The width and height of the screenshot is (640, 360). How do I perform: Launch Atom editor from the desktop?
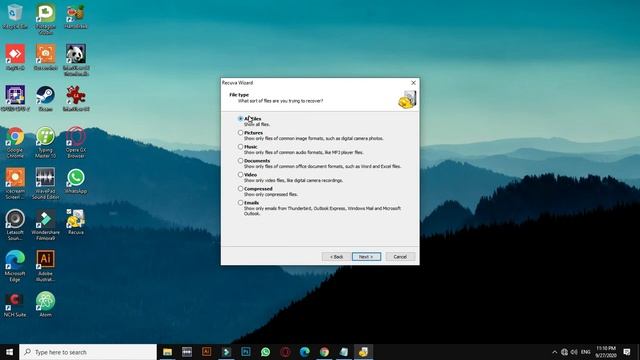tap(45, 304)
